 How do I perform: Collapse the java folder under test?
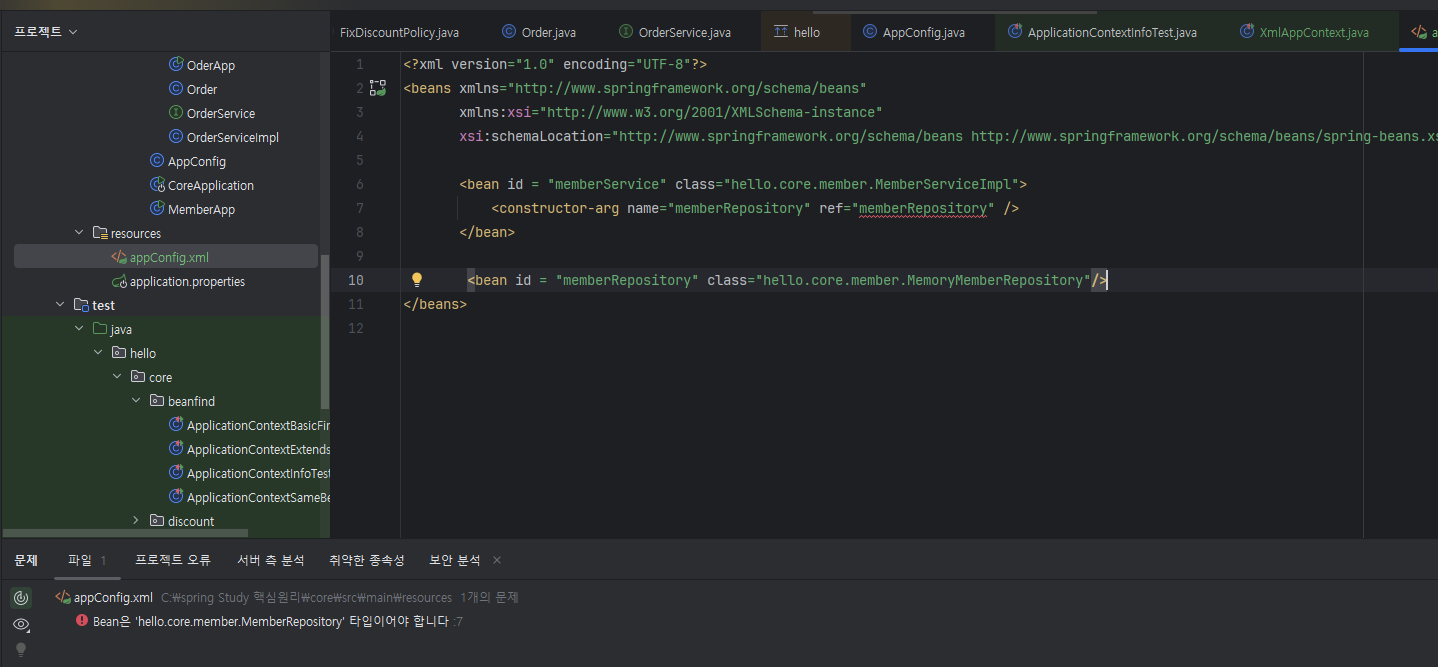click(79, 329)
